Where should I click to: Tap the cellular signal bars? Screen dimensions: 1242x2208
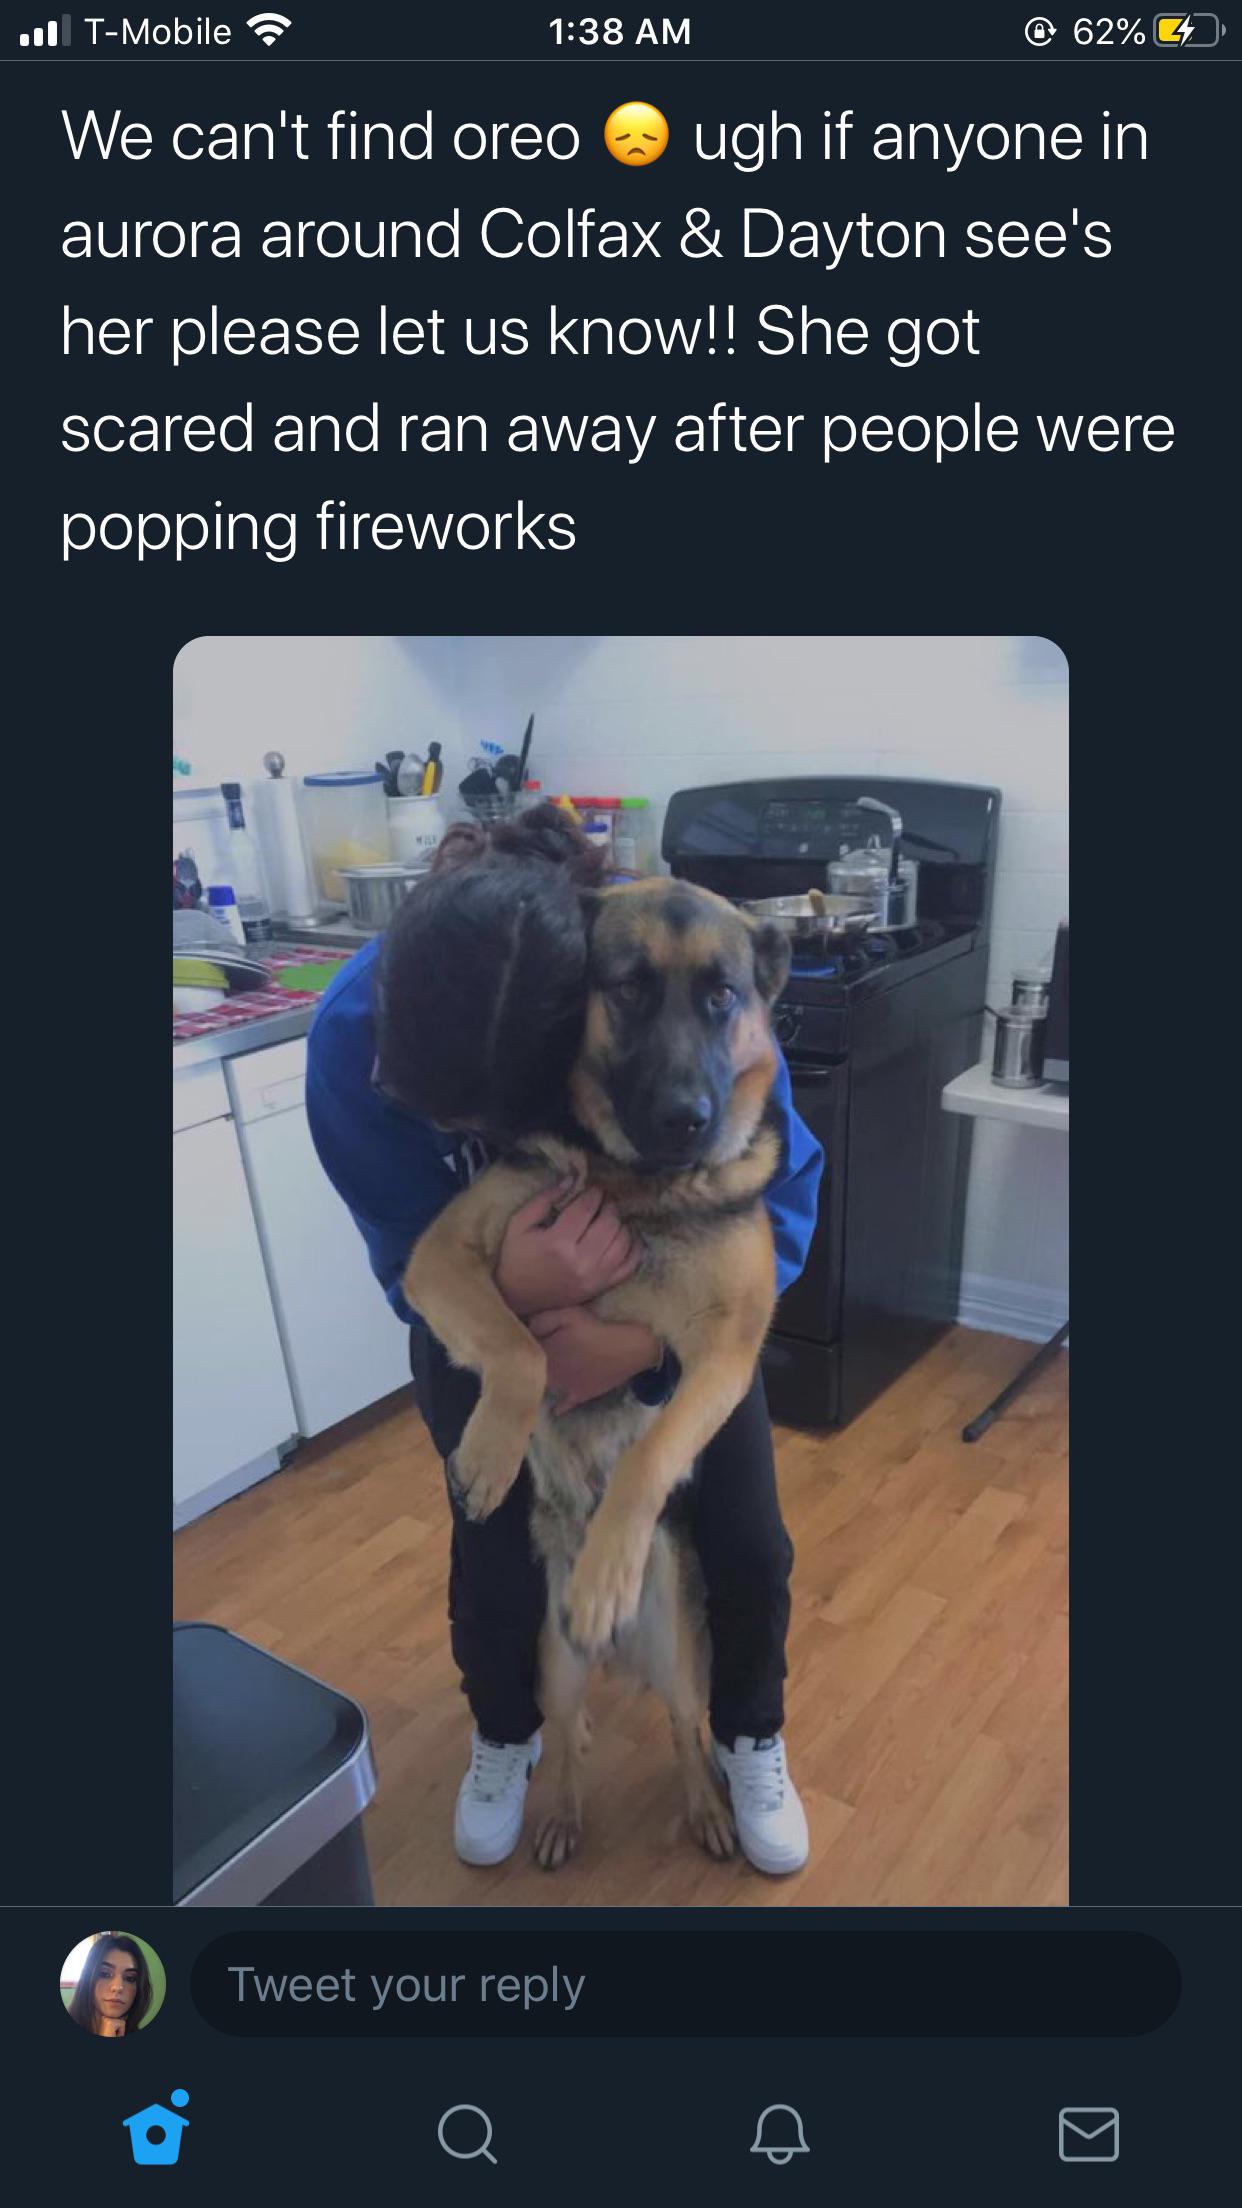(45, 31)
